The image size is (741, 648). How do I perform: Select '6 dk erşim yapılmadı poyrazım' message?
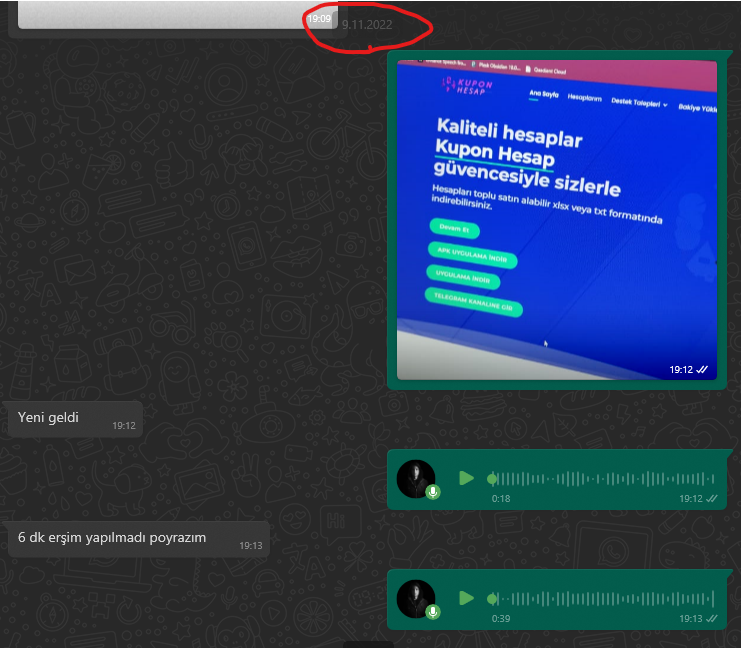[138, 539]
